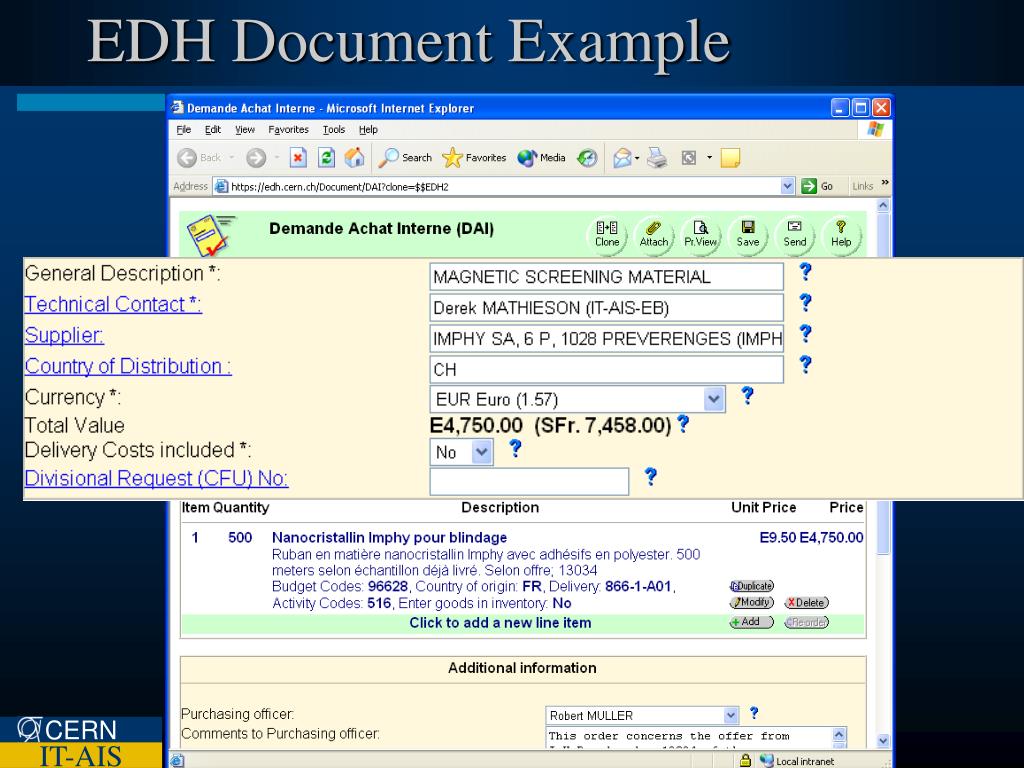Open the File menu
1024x768 pixels.
point(184,129)
